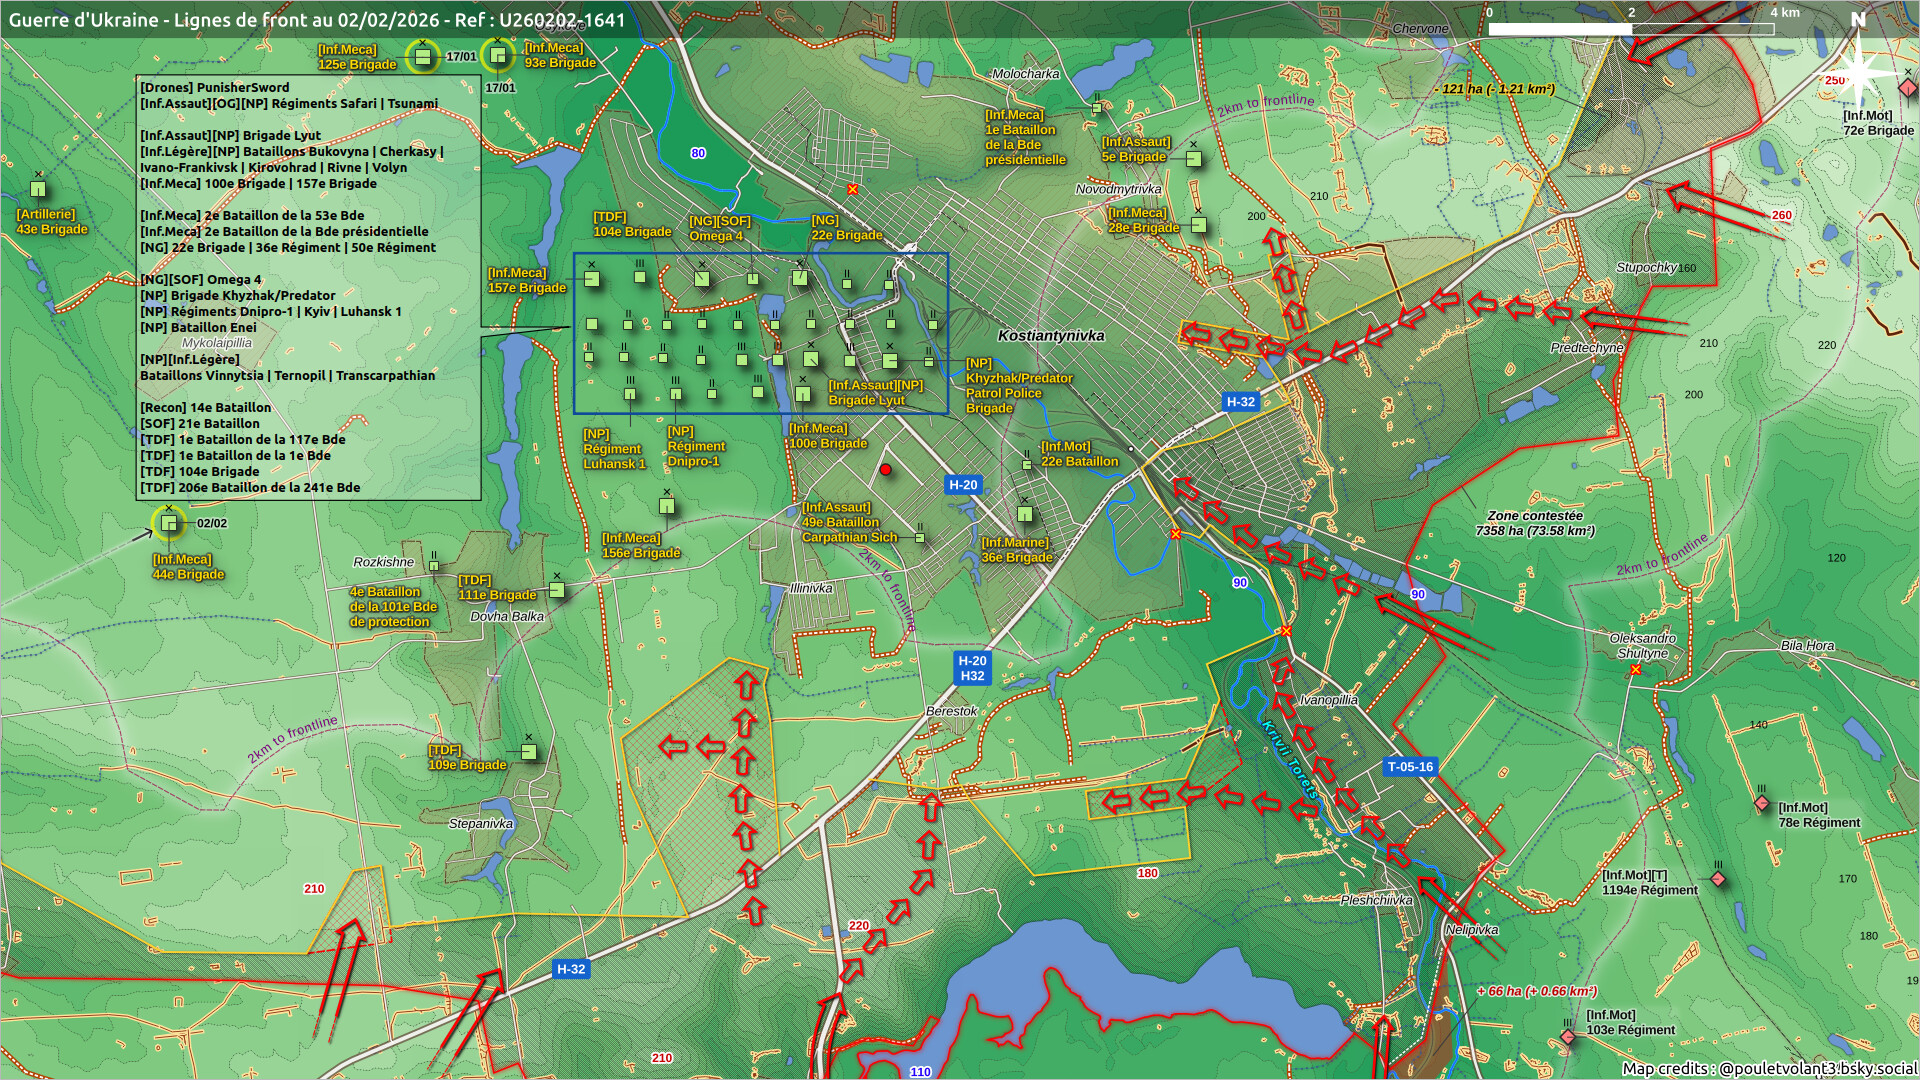Click the orange X marker near Oleksandro Shultyne
The height and width of the screenshot is (1080, 1920).
[x=1635, y=670]
